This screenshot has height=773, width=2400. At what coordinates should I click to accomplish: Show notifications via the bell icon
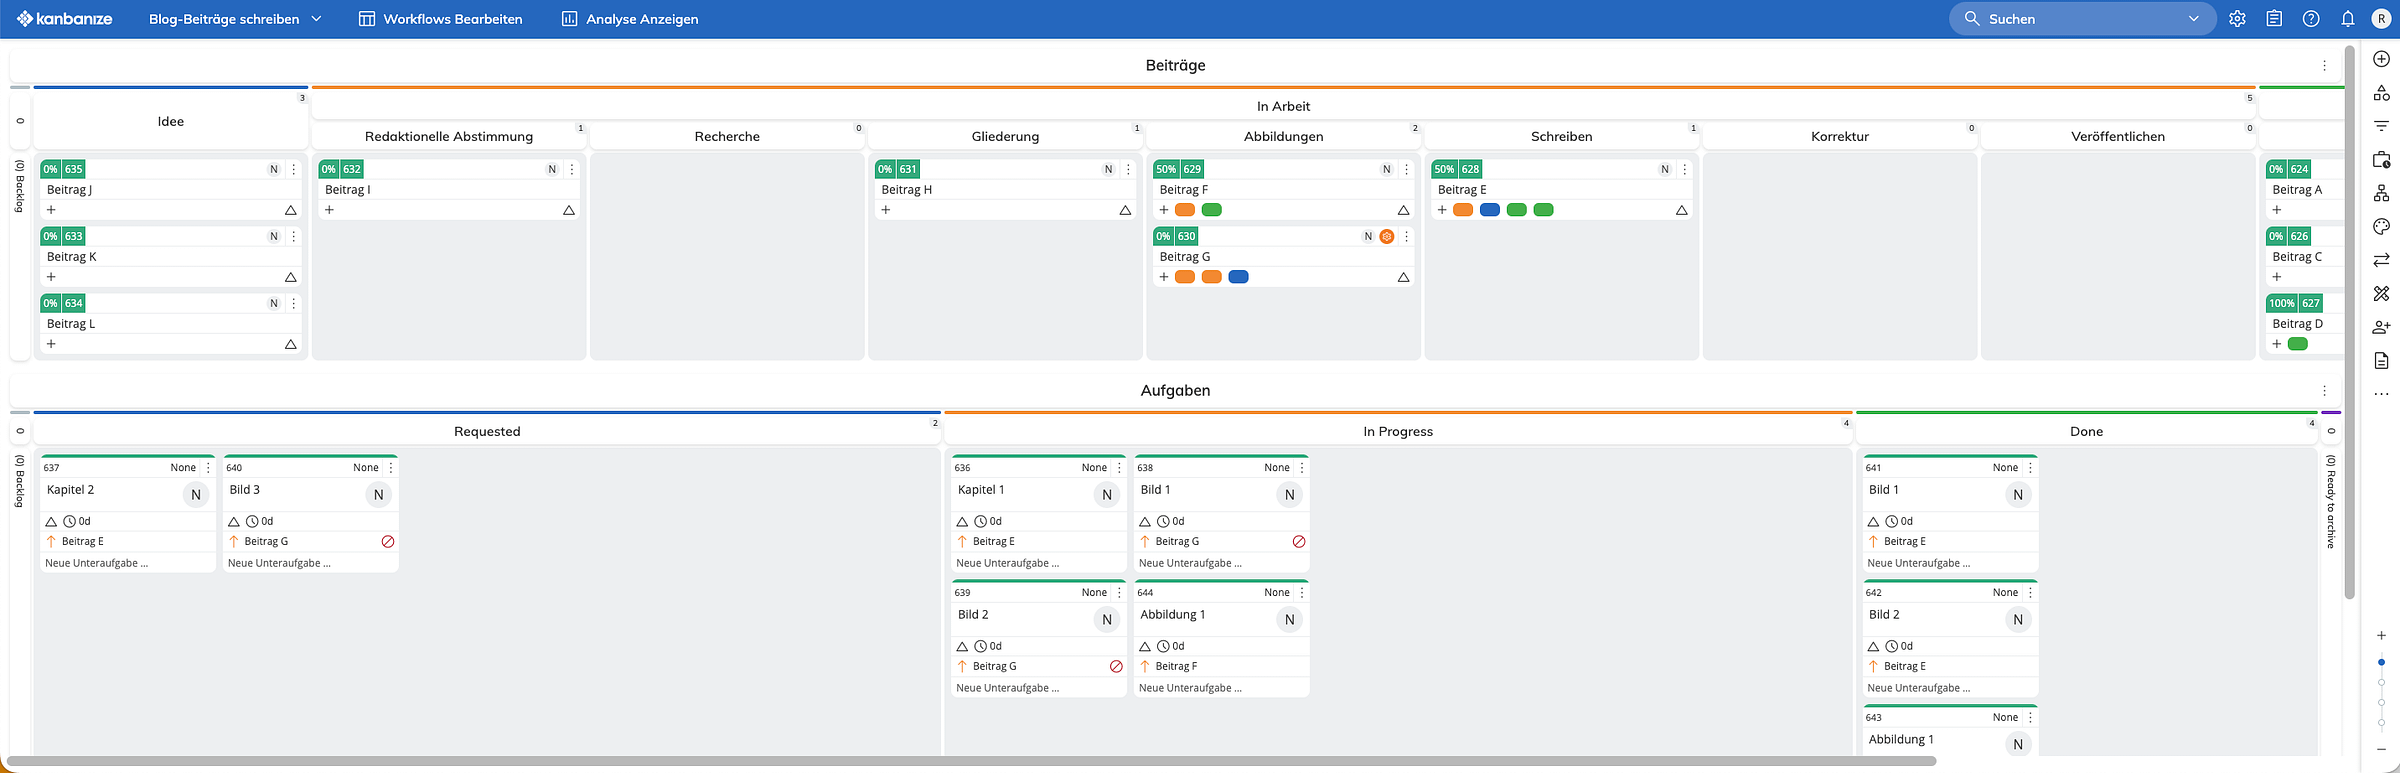(x=2348, y=19)
